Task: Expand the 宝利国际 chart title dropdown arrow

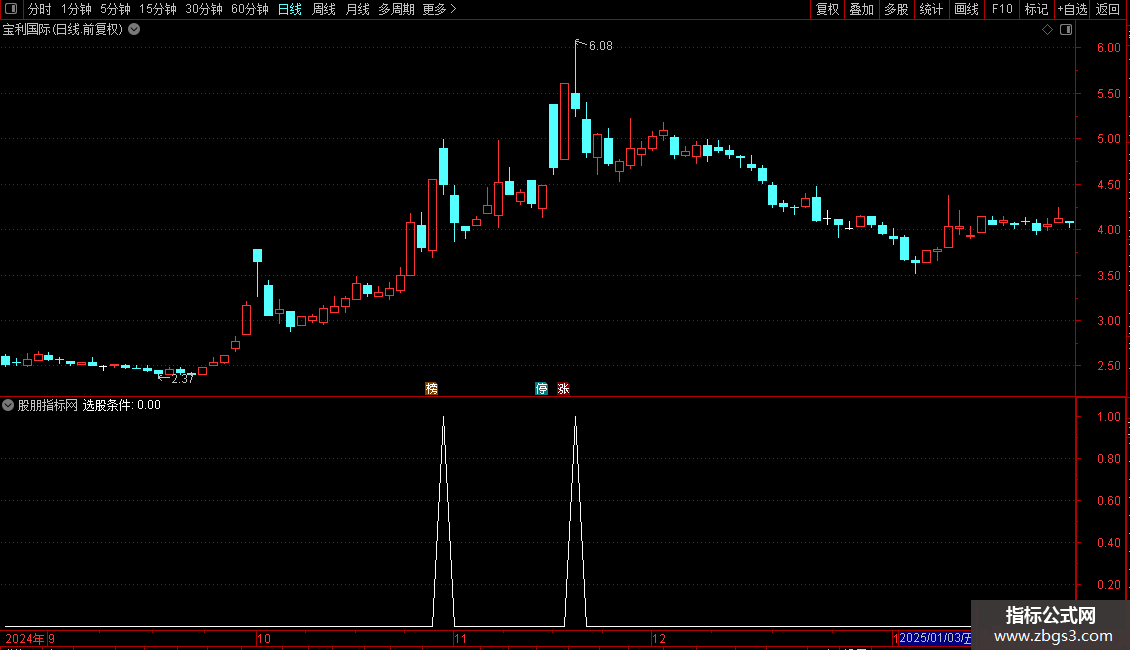Action: [134, 29]
